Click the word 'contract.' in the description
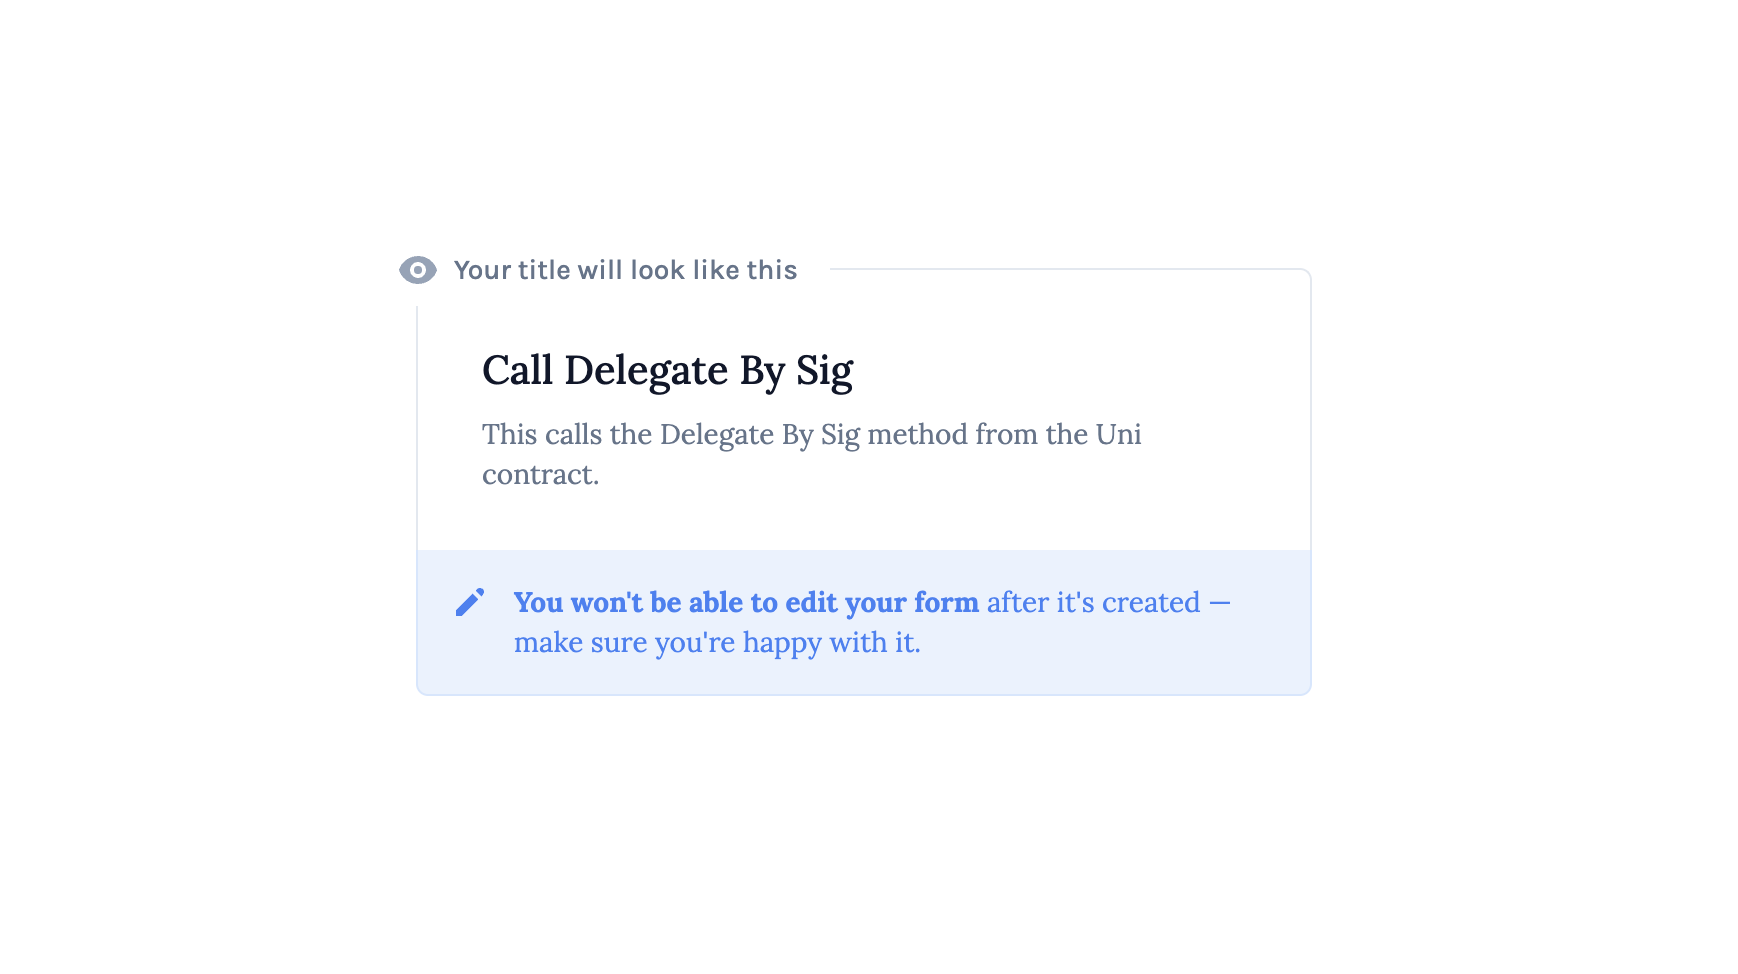Viewport: 1738px width, 974px height. coord(540,474)
